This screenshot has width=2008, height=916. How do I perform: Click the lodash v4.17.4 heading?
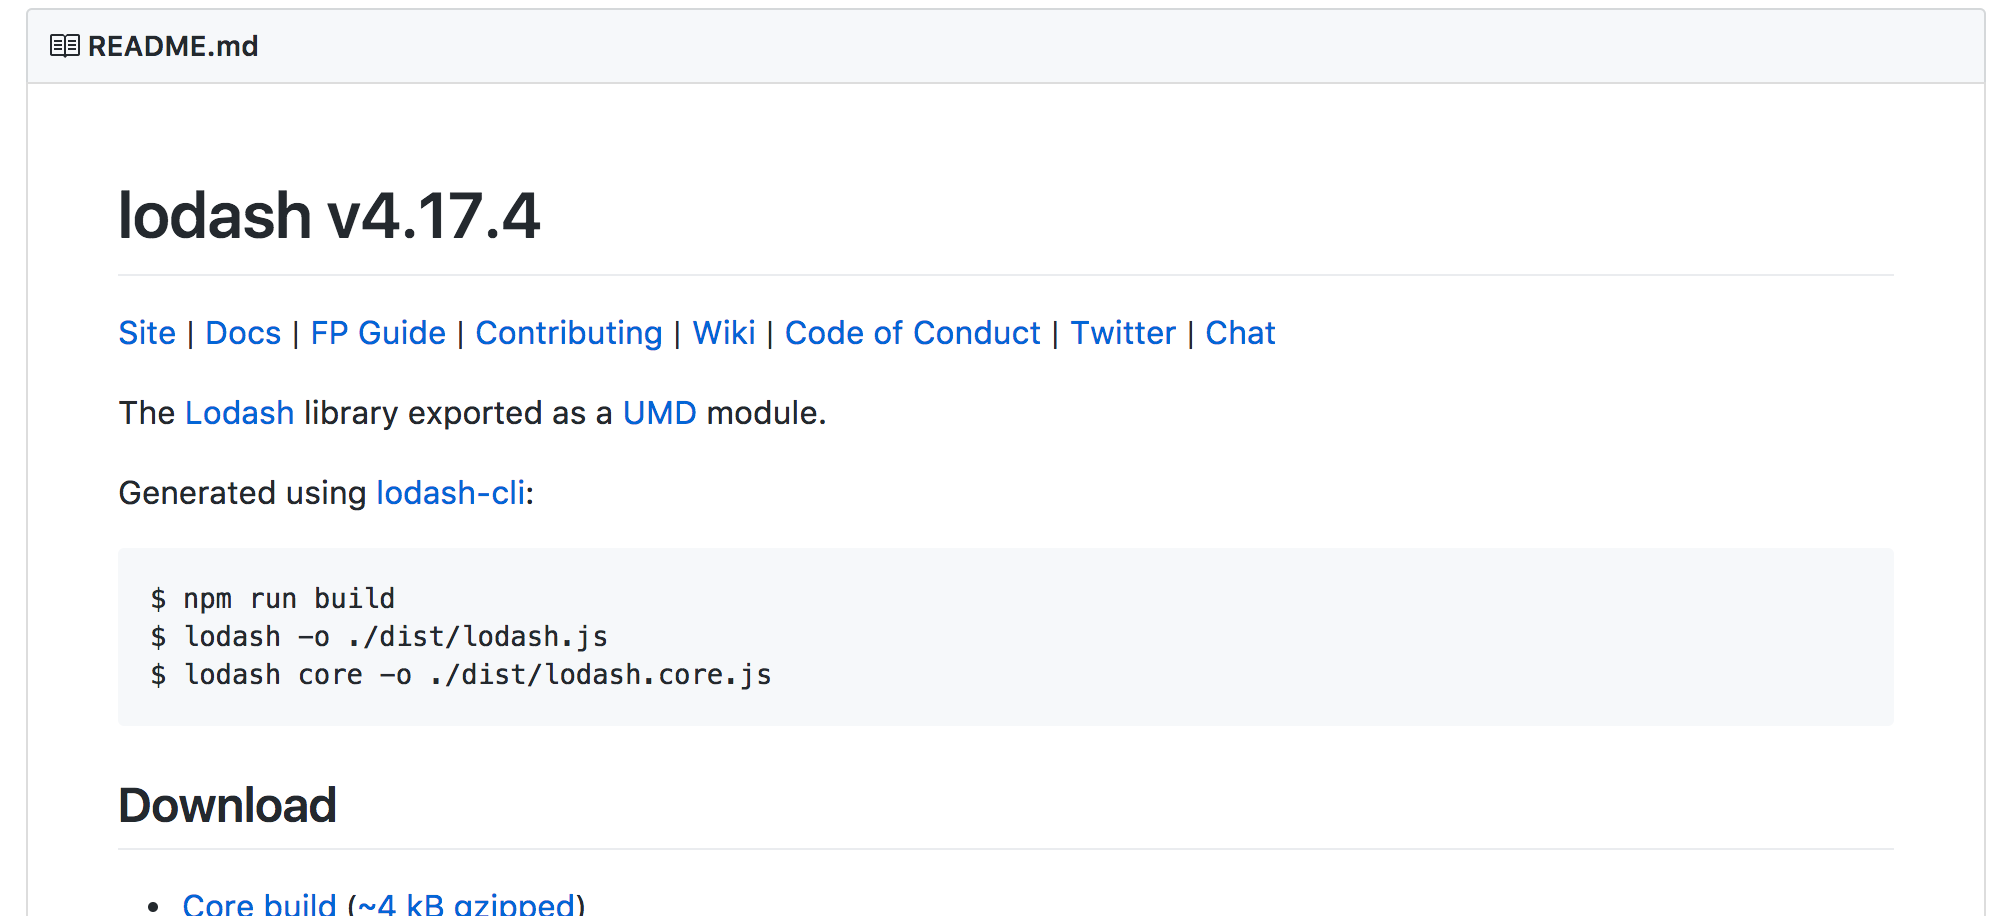click(329, 216)
